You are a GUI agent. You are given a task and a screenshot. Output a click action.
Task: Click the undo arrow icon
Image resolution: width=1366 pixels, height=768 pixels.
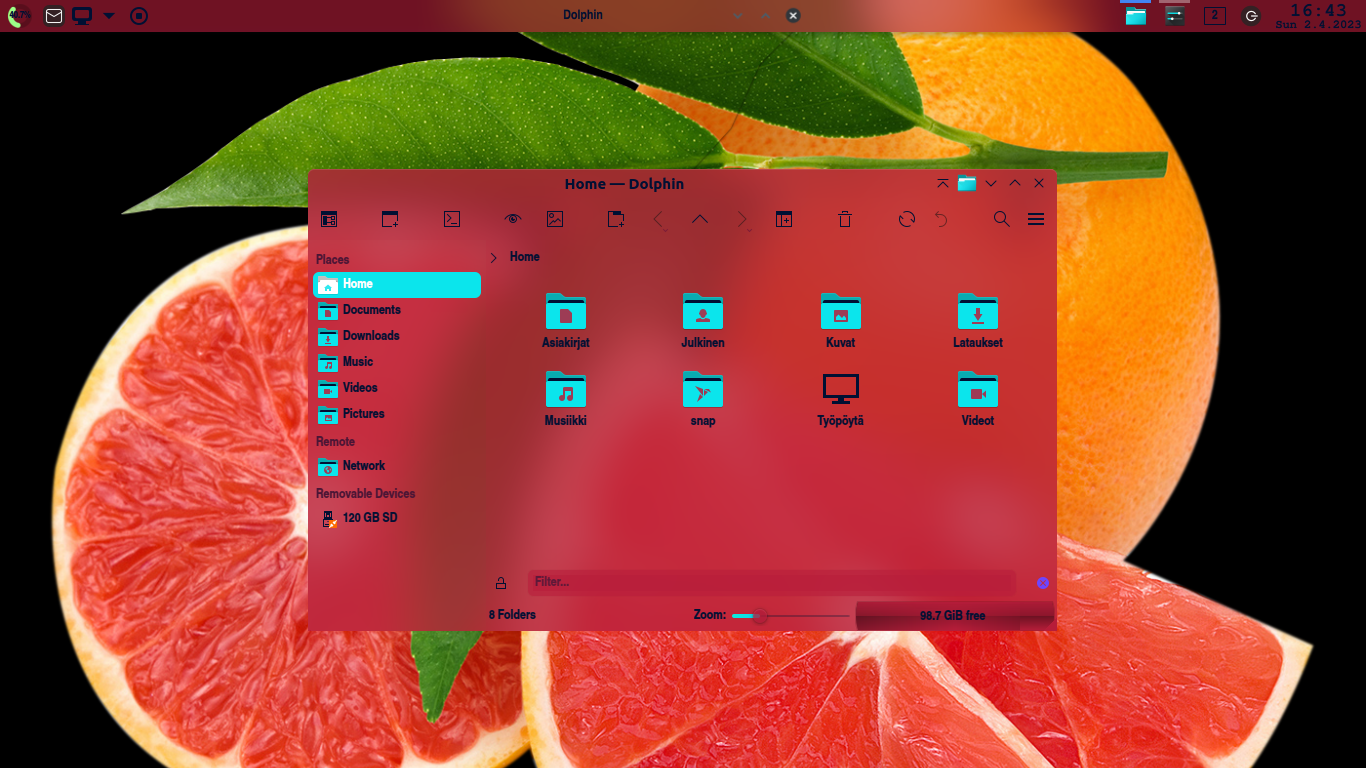(941, 219)
